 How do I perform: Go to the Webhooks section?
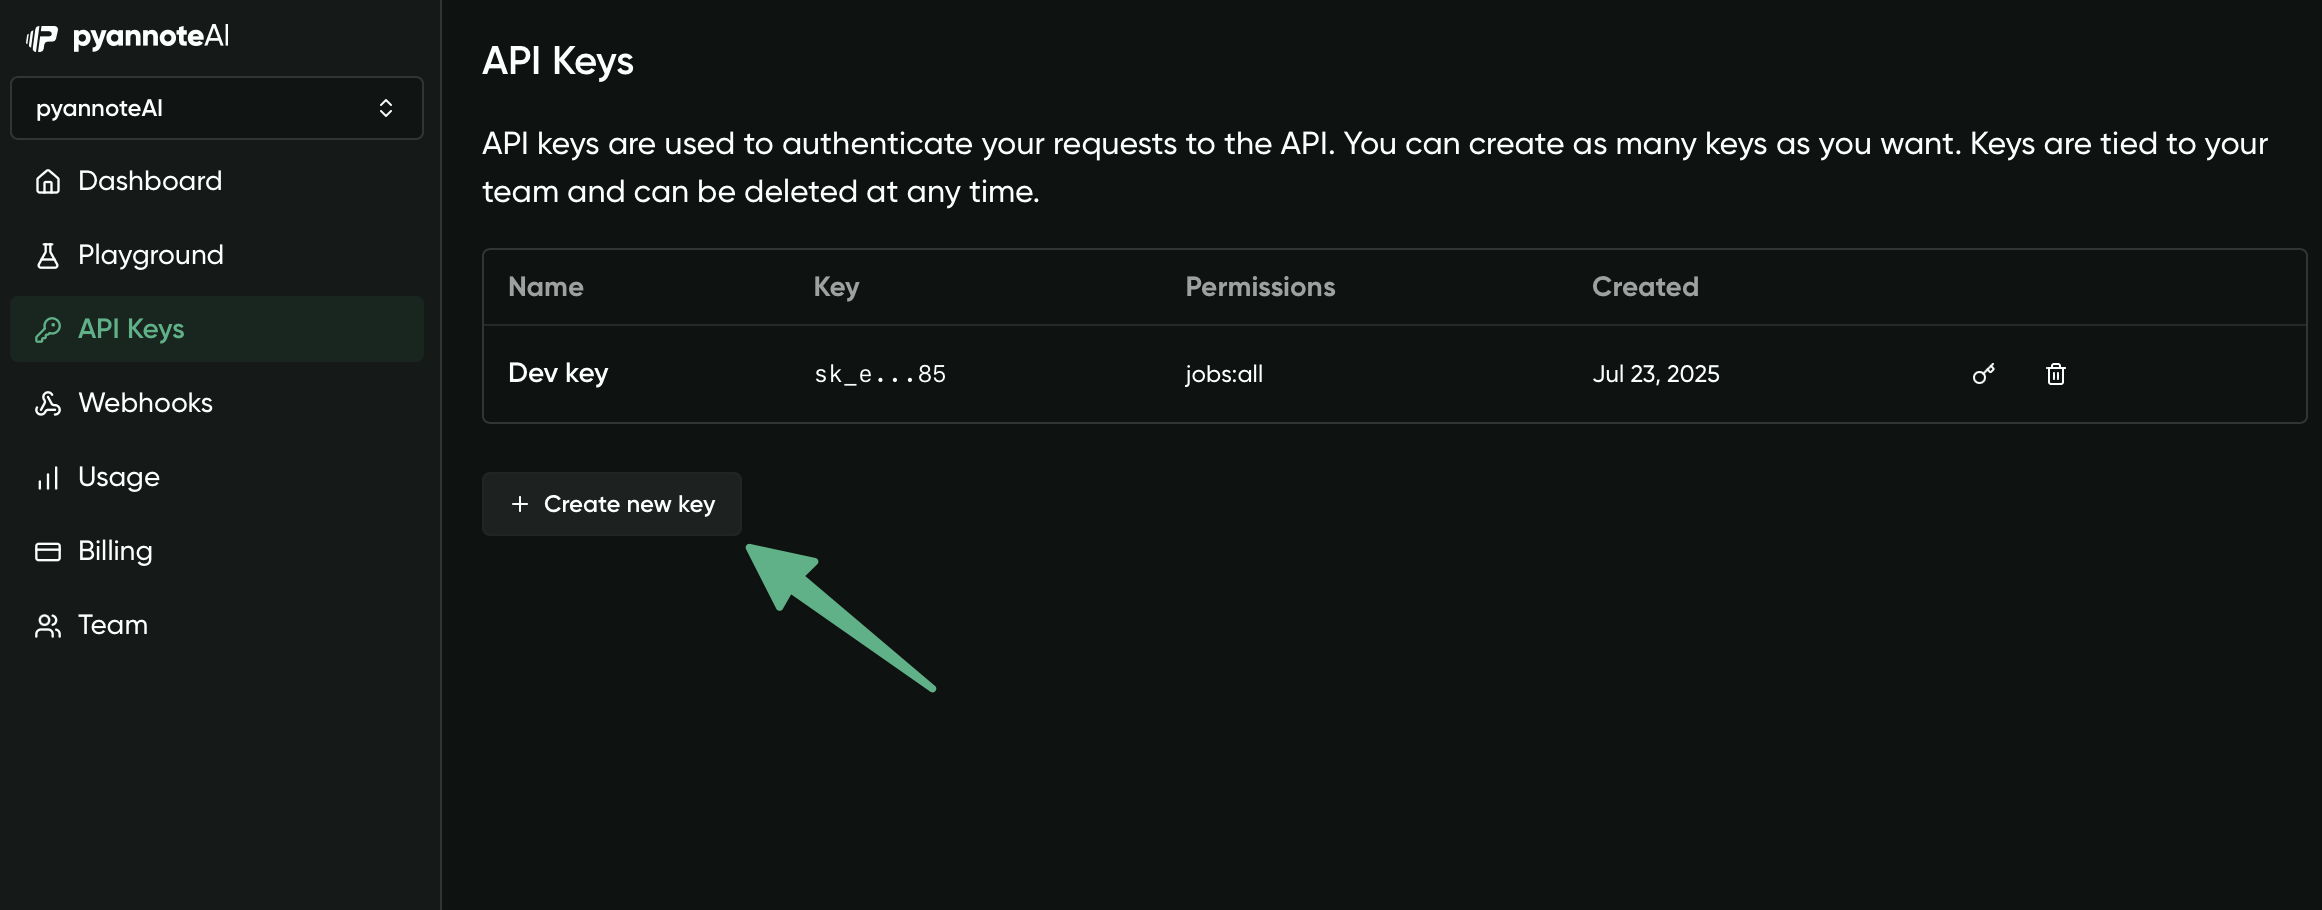point(144,402)
